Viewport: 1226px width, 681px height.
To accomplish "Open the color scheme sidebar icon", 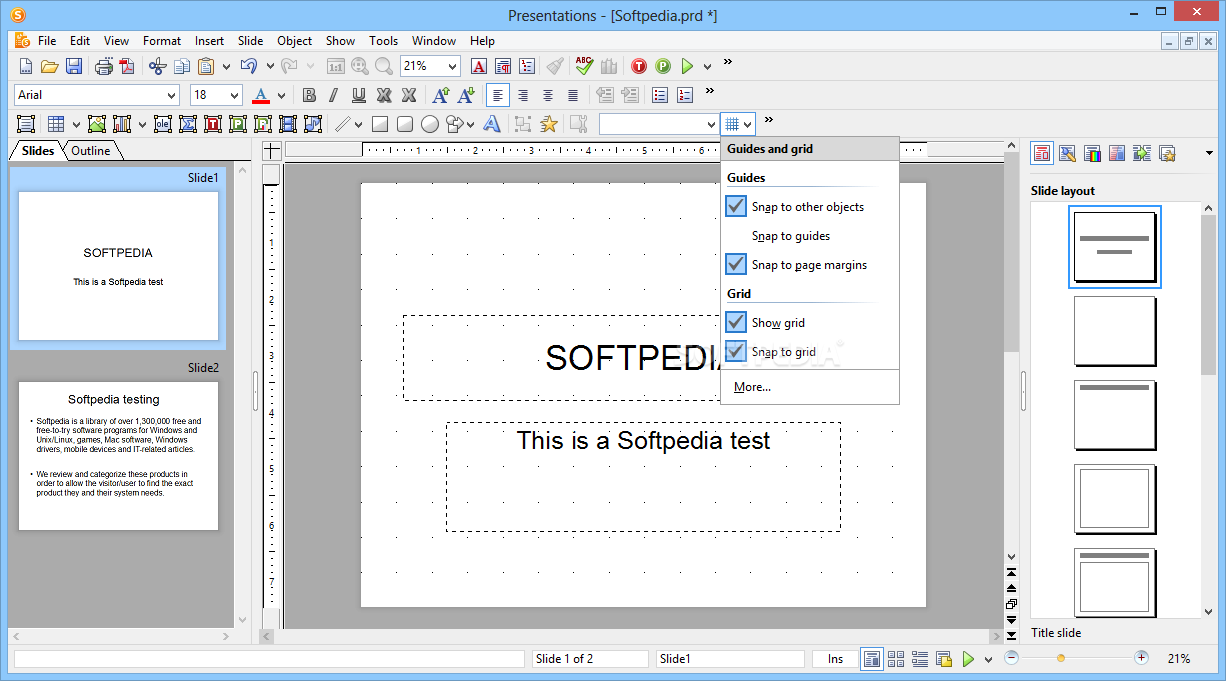I will [x=1092, y=153].
